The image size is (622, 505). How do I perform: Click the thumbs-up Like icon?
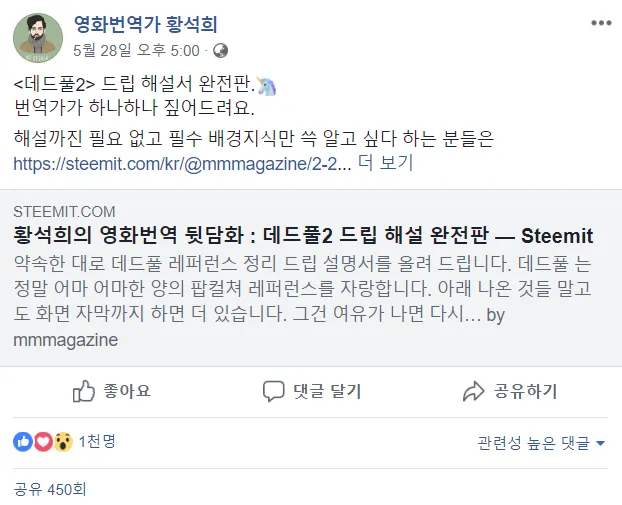85,391
